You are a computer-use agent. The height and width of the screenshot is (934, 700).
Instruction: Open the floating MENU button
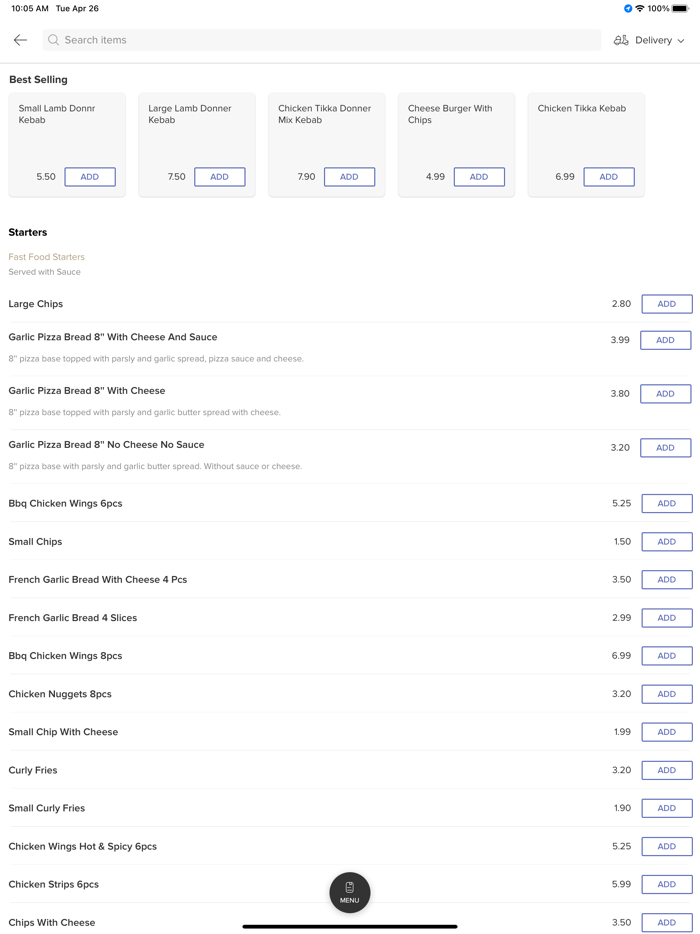350,892
